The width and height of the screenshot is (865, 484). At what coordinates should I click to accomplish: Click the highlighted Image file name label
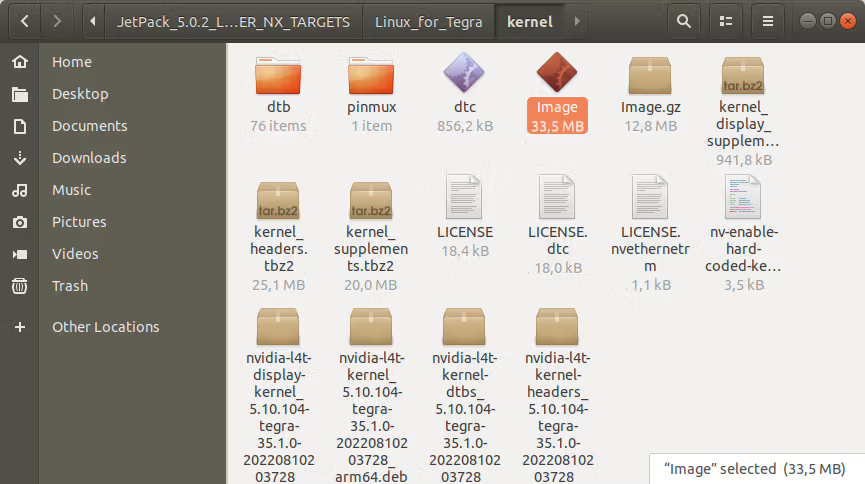coord(557,107)
